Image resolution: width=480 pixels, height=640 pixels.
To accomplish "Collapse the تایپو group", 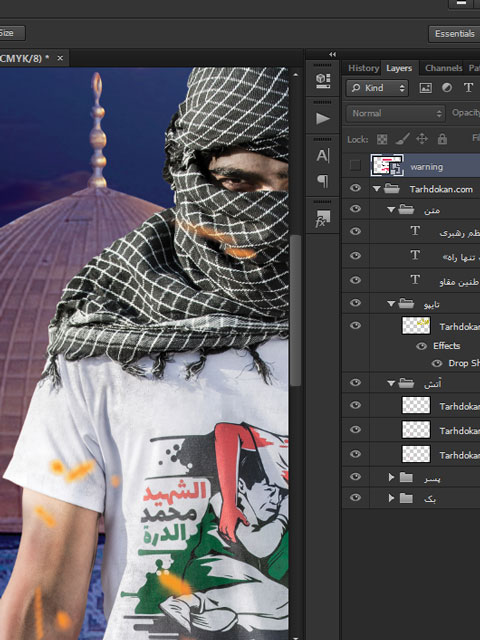I will coord(391,304).
